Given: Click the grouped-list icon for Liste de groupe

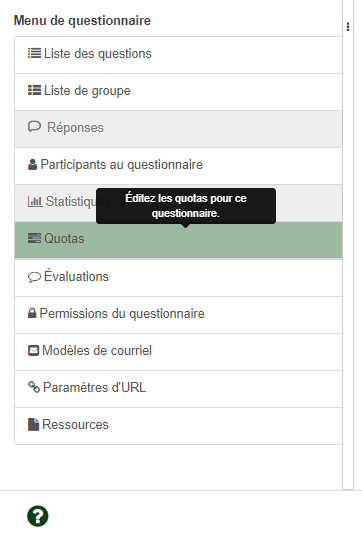Looking at the screenshot, I should pyautogui.click(x=34, y=90).
